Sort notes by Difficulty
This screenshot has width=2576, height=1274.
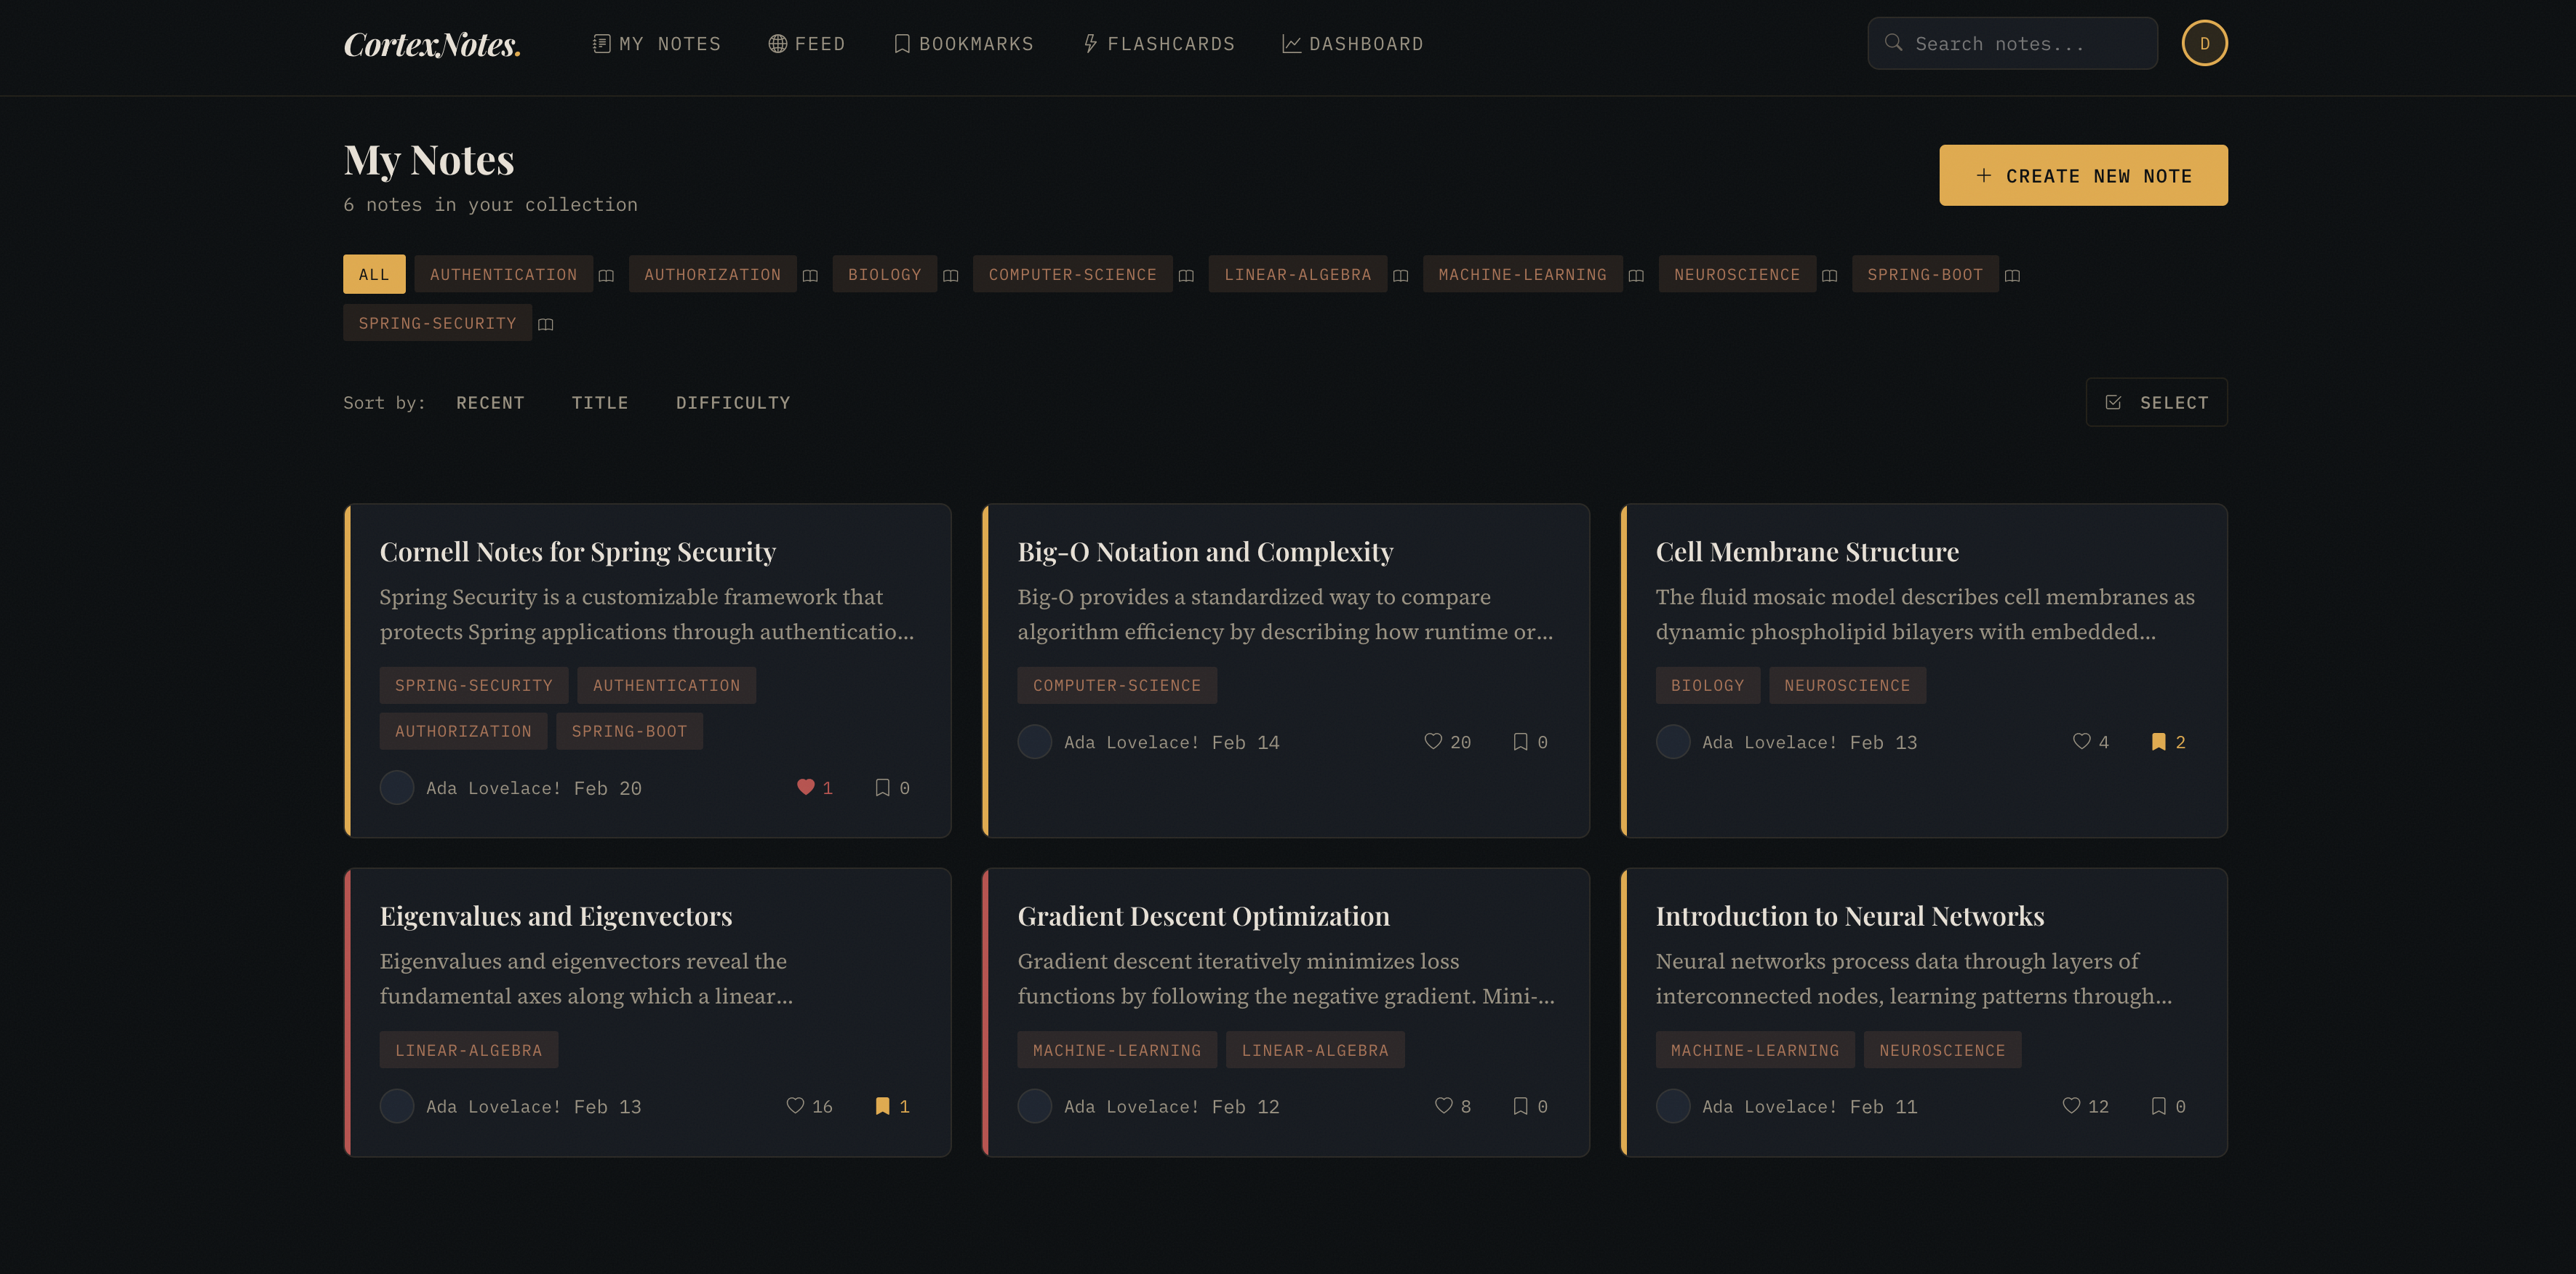tap(732, 402)
